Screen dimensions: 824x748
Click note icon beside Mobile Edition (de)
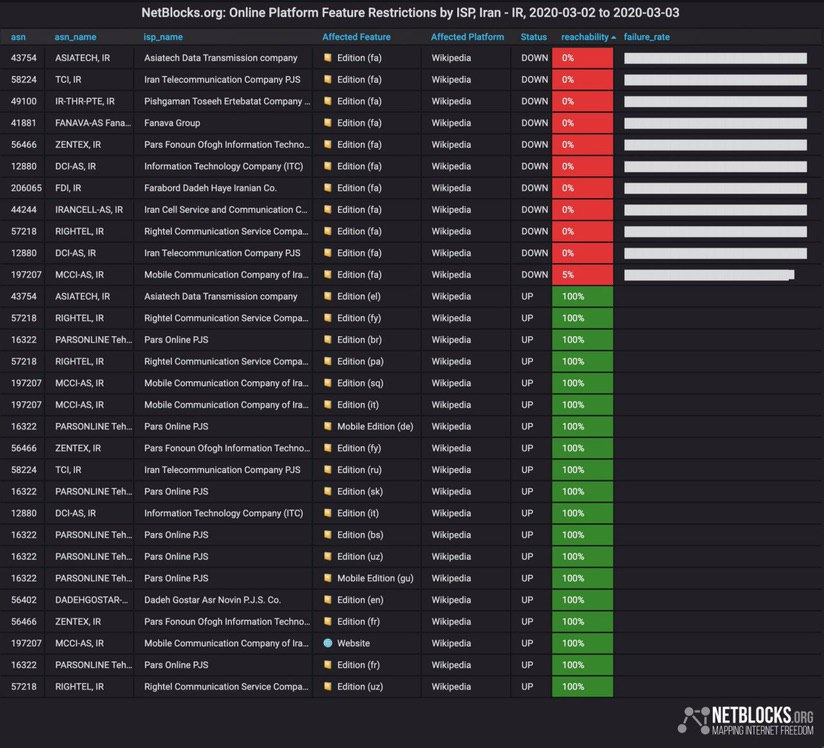click(328, 426)
